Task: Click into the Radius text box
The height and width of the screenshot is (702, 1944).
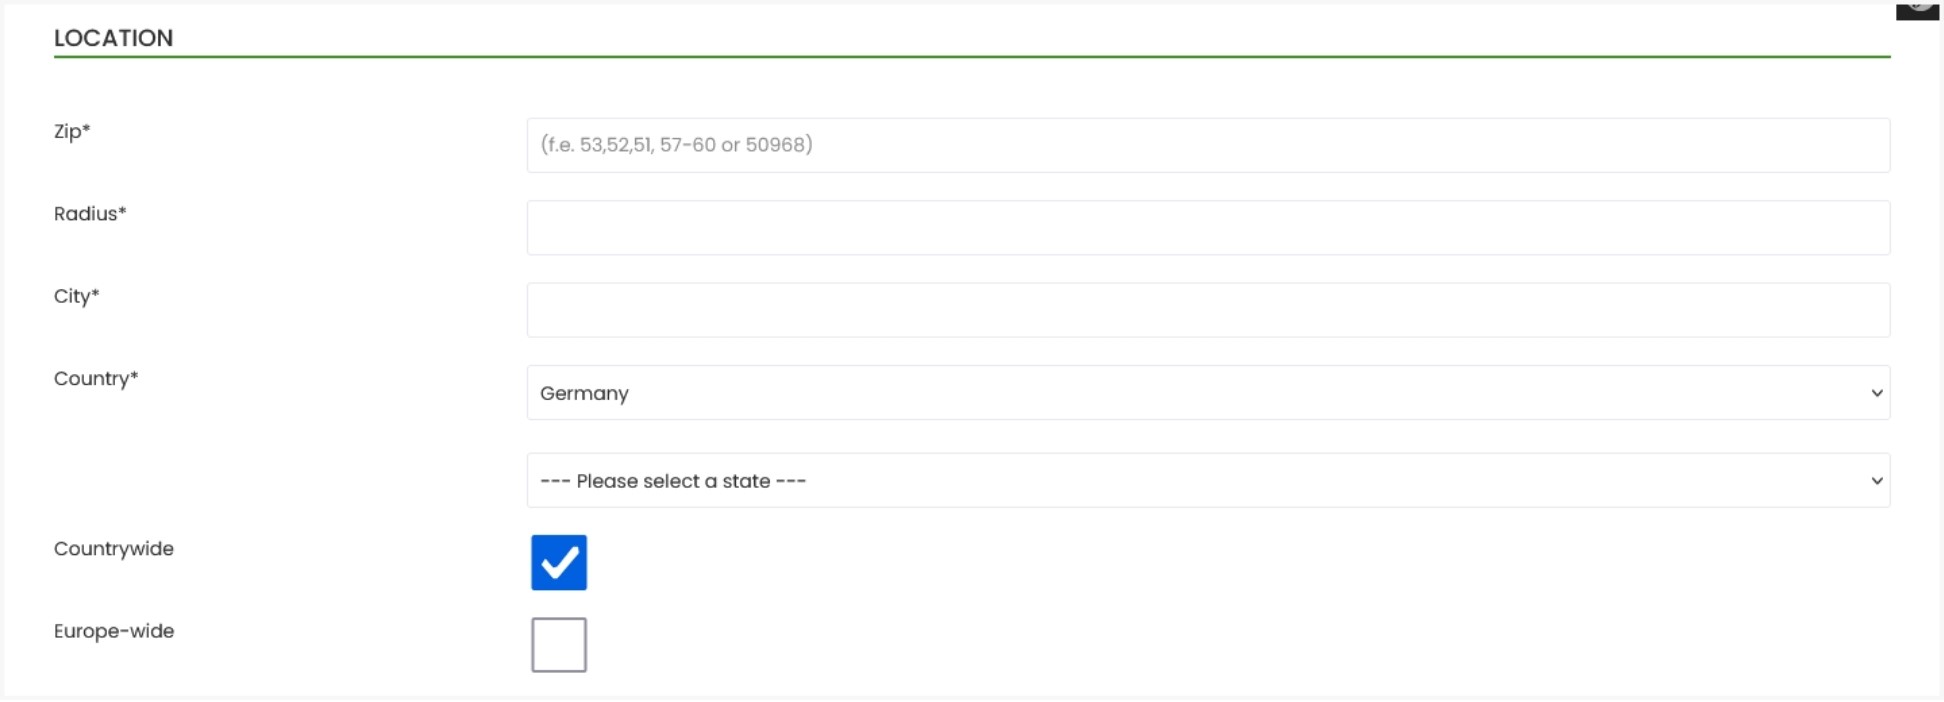Action: point(1207,228)
